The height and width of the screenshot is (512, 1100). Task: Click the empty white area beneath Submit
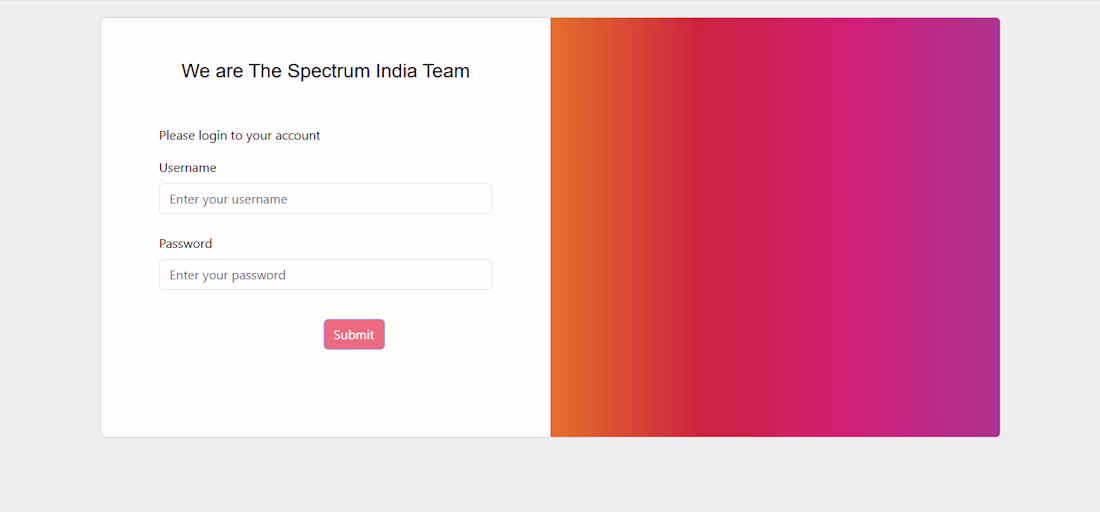(326, 393)
